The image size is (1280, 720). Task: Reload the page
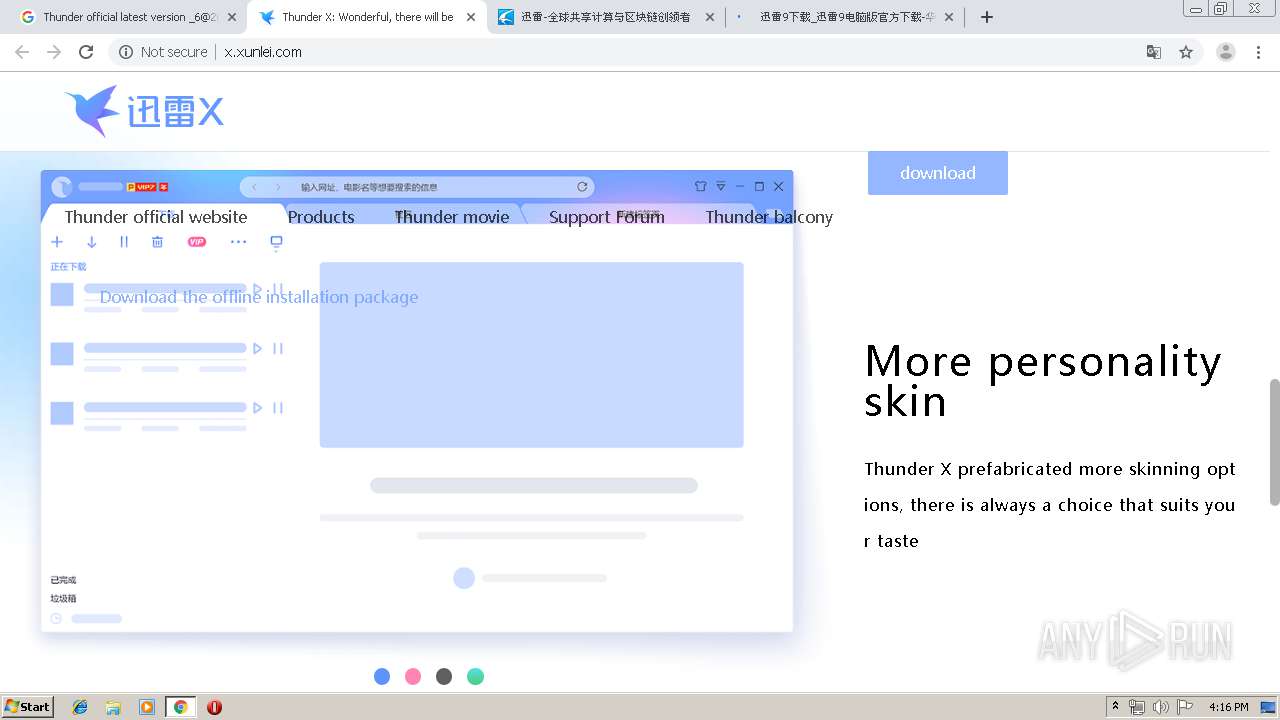pos(86,52)
